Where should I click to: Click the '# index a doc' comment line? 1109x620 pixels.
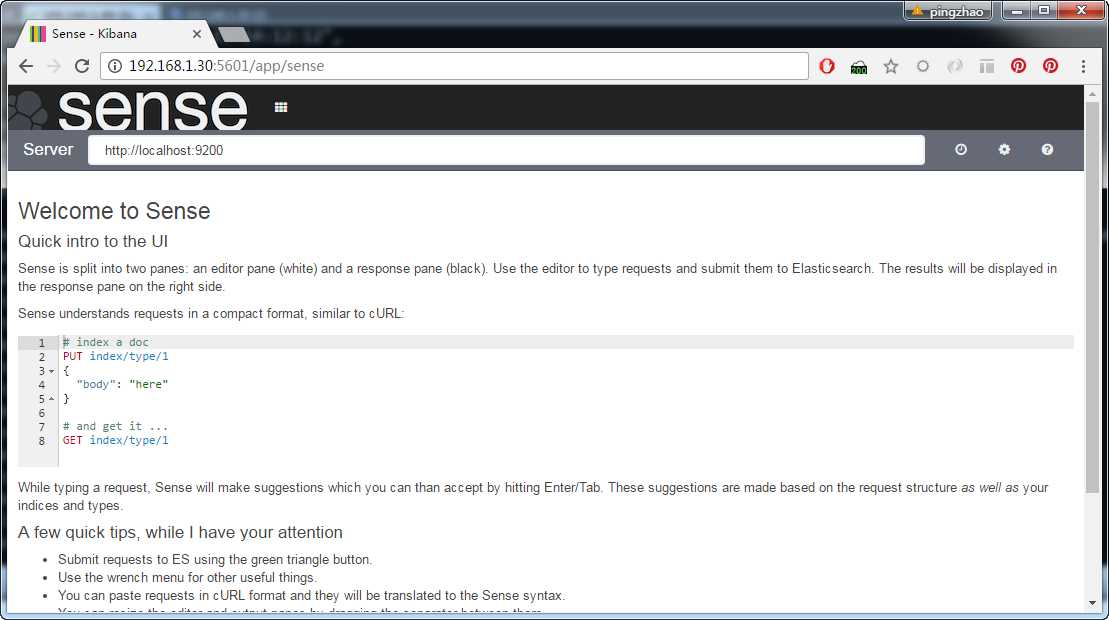point(105,342)
